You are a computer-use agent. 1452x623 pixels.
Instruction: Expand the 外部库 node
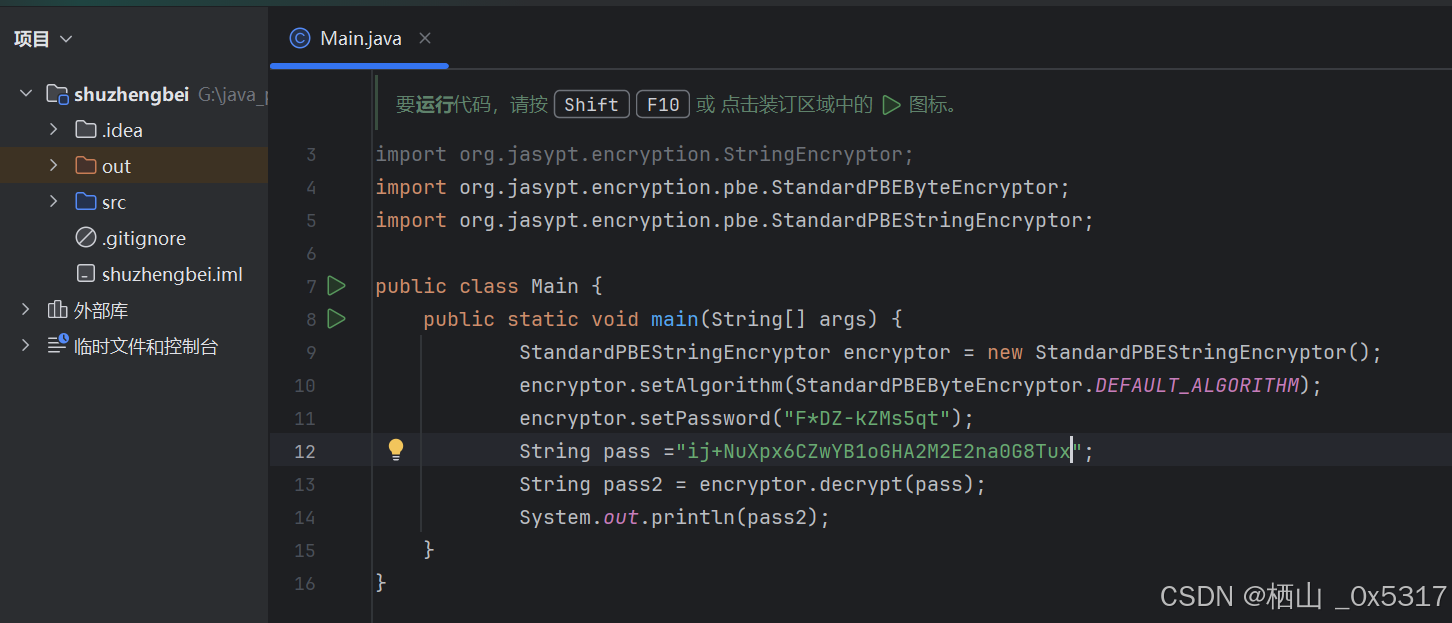point(26,310)
